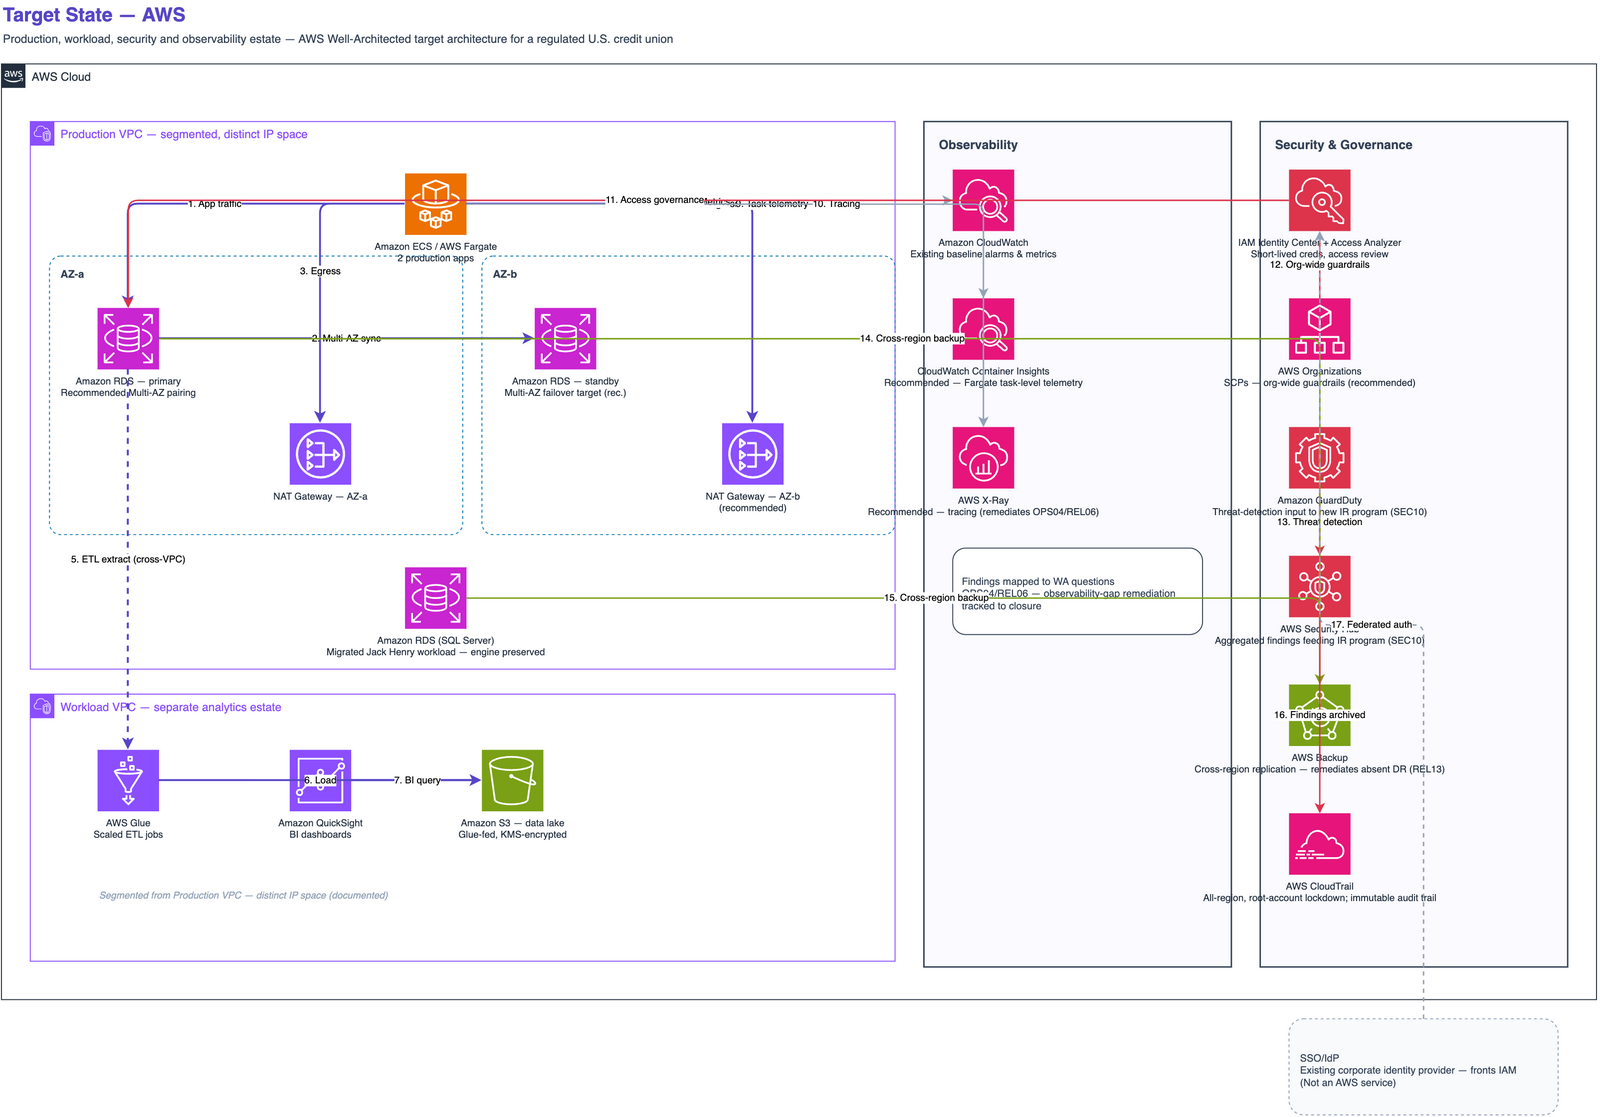Select '2 production apps' caption
Viewport: 1600px width, 1117px height.
[435, 258]
